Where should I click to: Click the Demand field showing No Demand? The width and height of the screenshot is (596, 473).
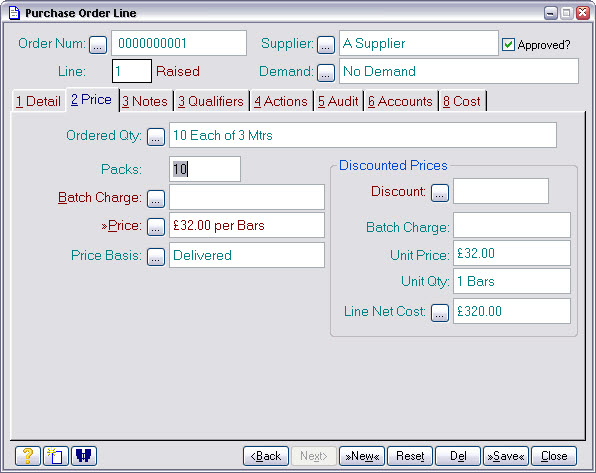(x=459, y=71)
